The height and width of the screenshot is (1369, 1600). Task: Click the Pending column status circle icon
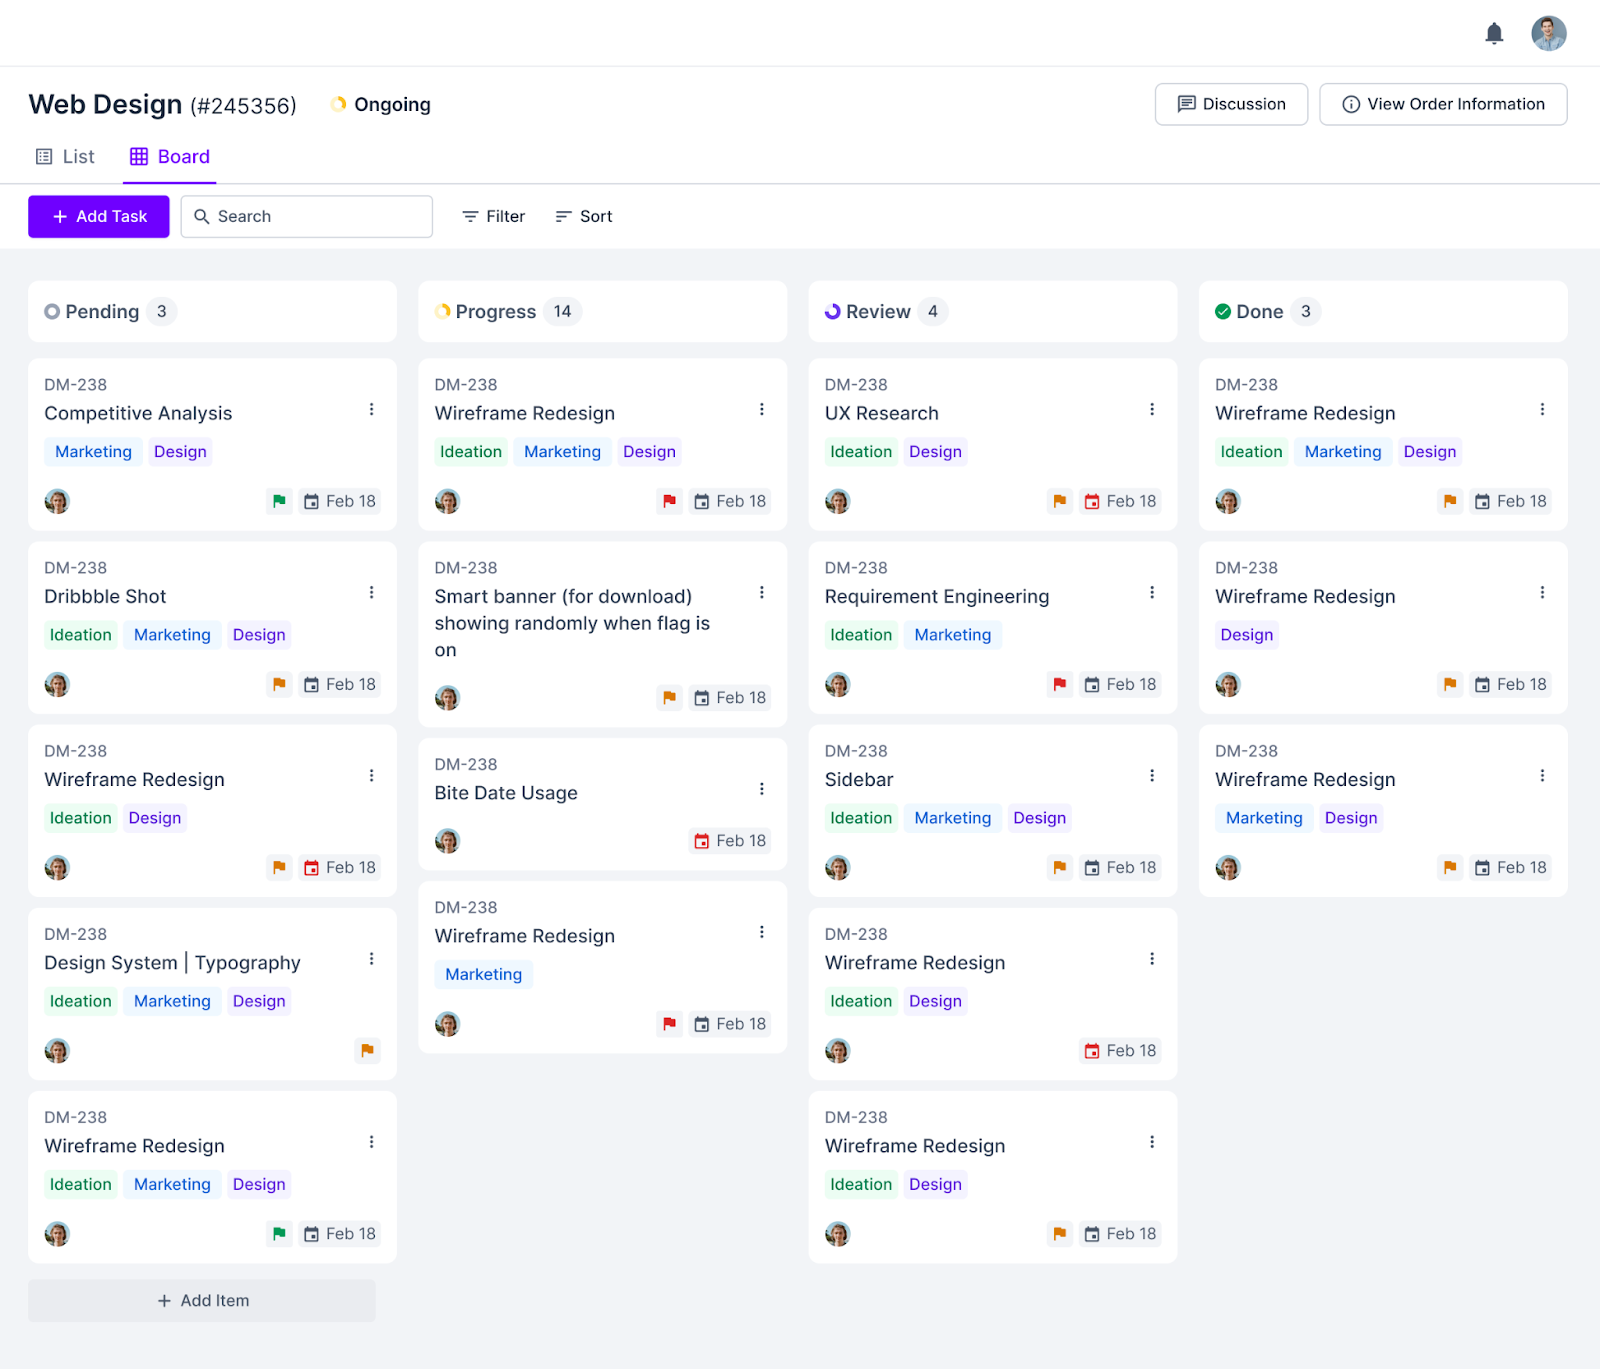coord(52,311)
